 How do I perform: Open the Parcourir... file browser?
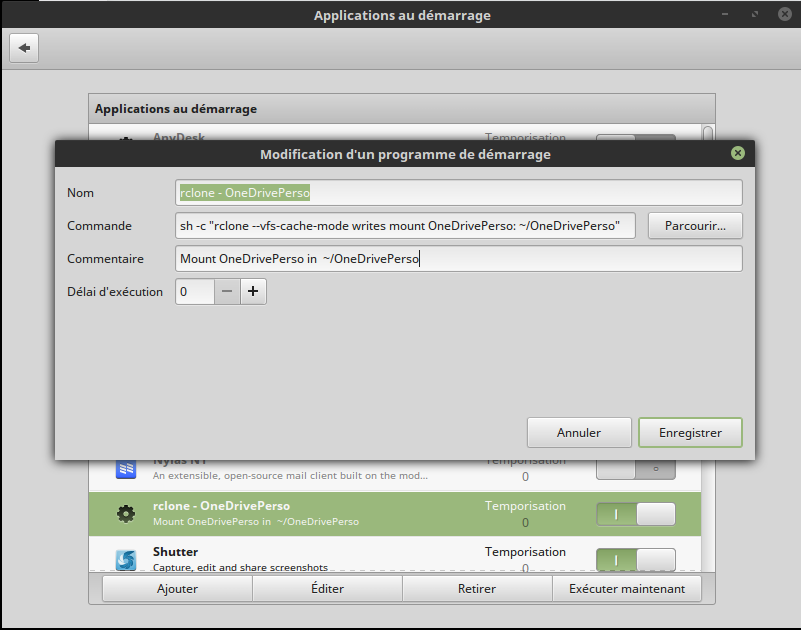point(695,226)
